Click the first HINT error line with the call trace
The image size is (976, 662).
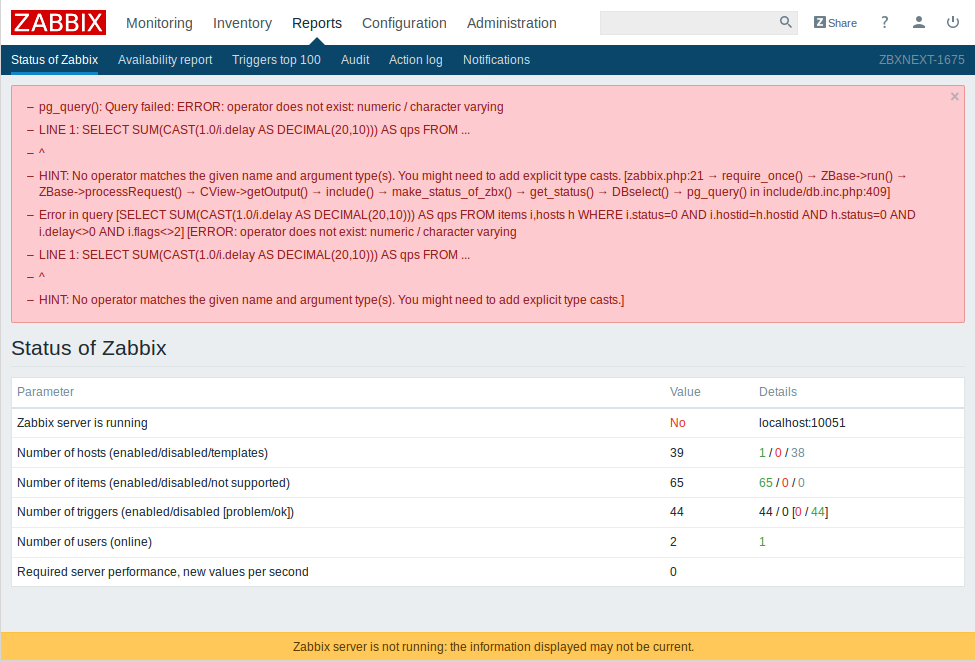coord(473,184)
